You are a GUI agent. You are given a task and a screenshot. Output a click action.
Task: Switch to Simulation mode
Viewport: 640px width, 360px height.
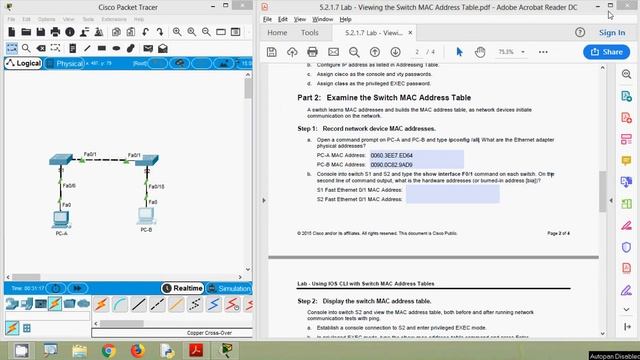click(229, 288)
